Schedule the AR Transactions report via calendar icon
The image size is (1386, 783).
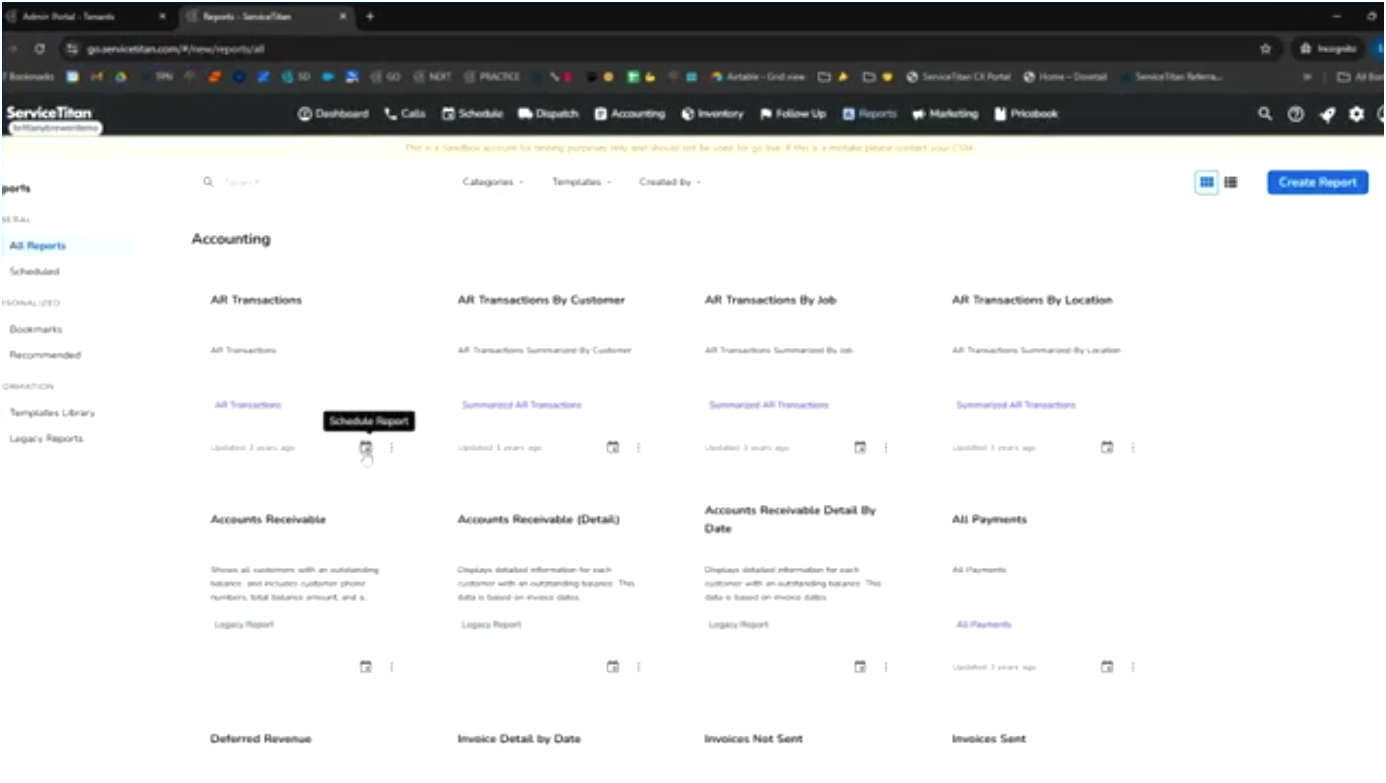coord(365,447)
